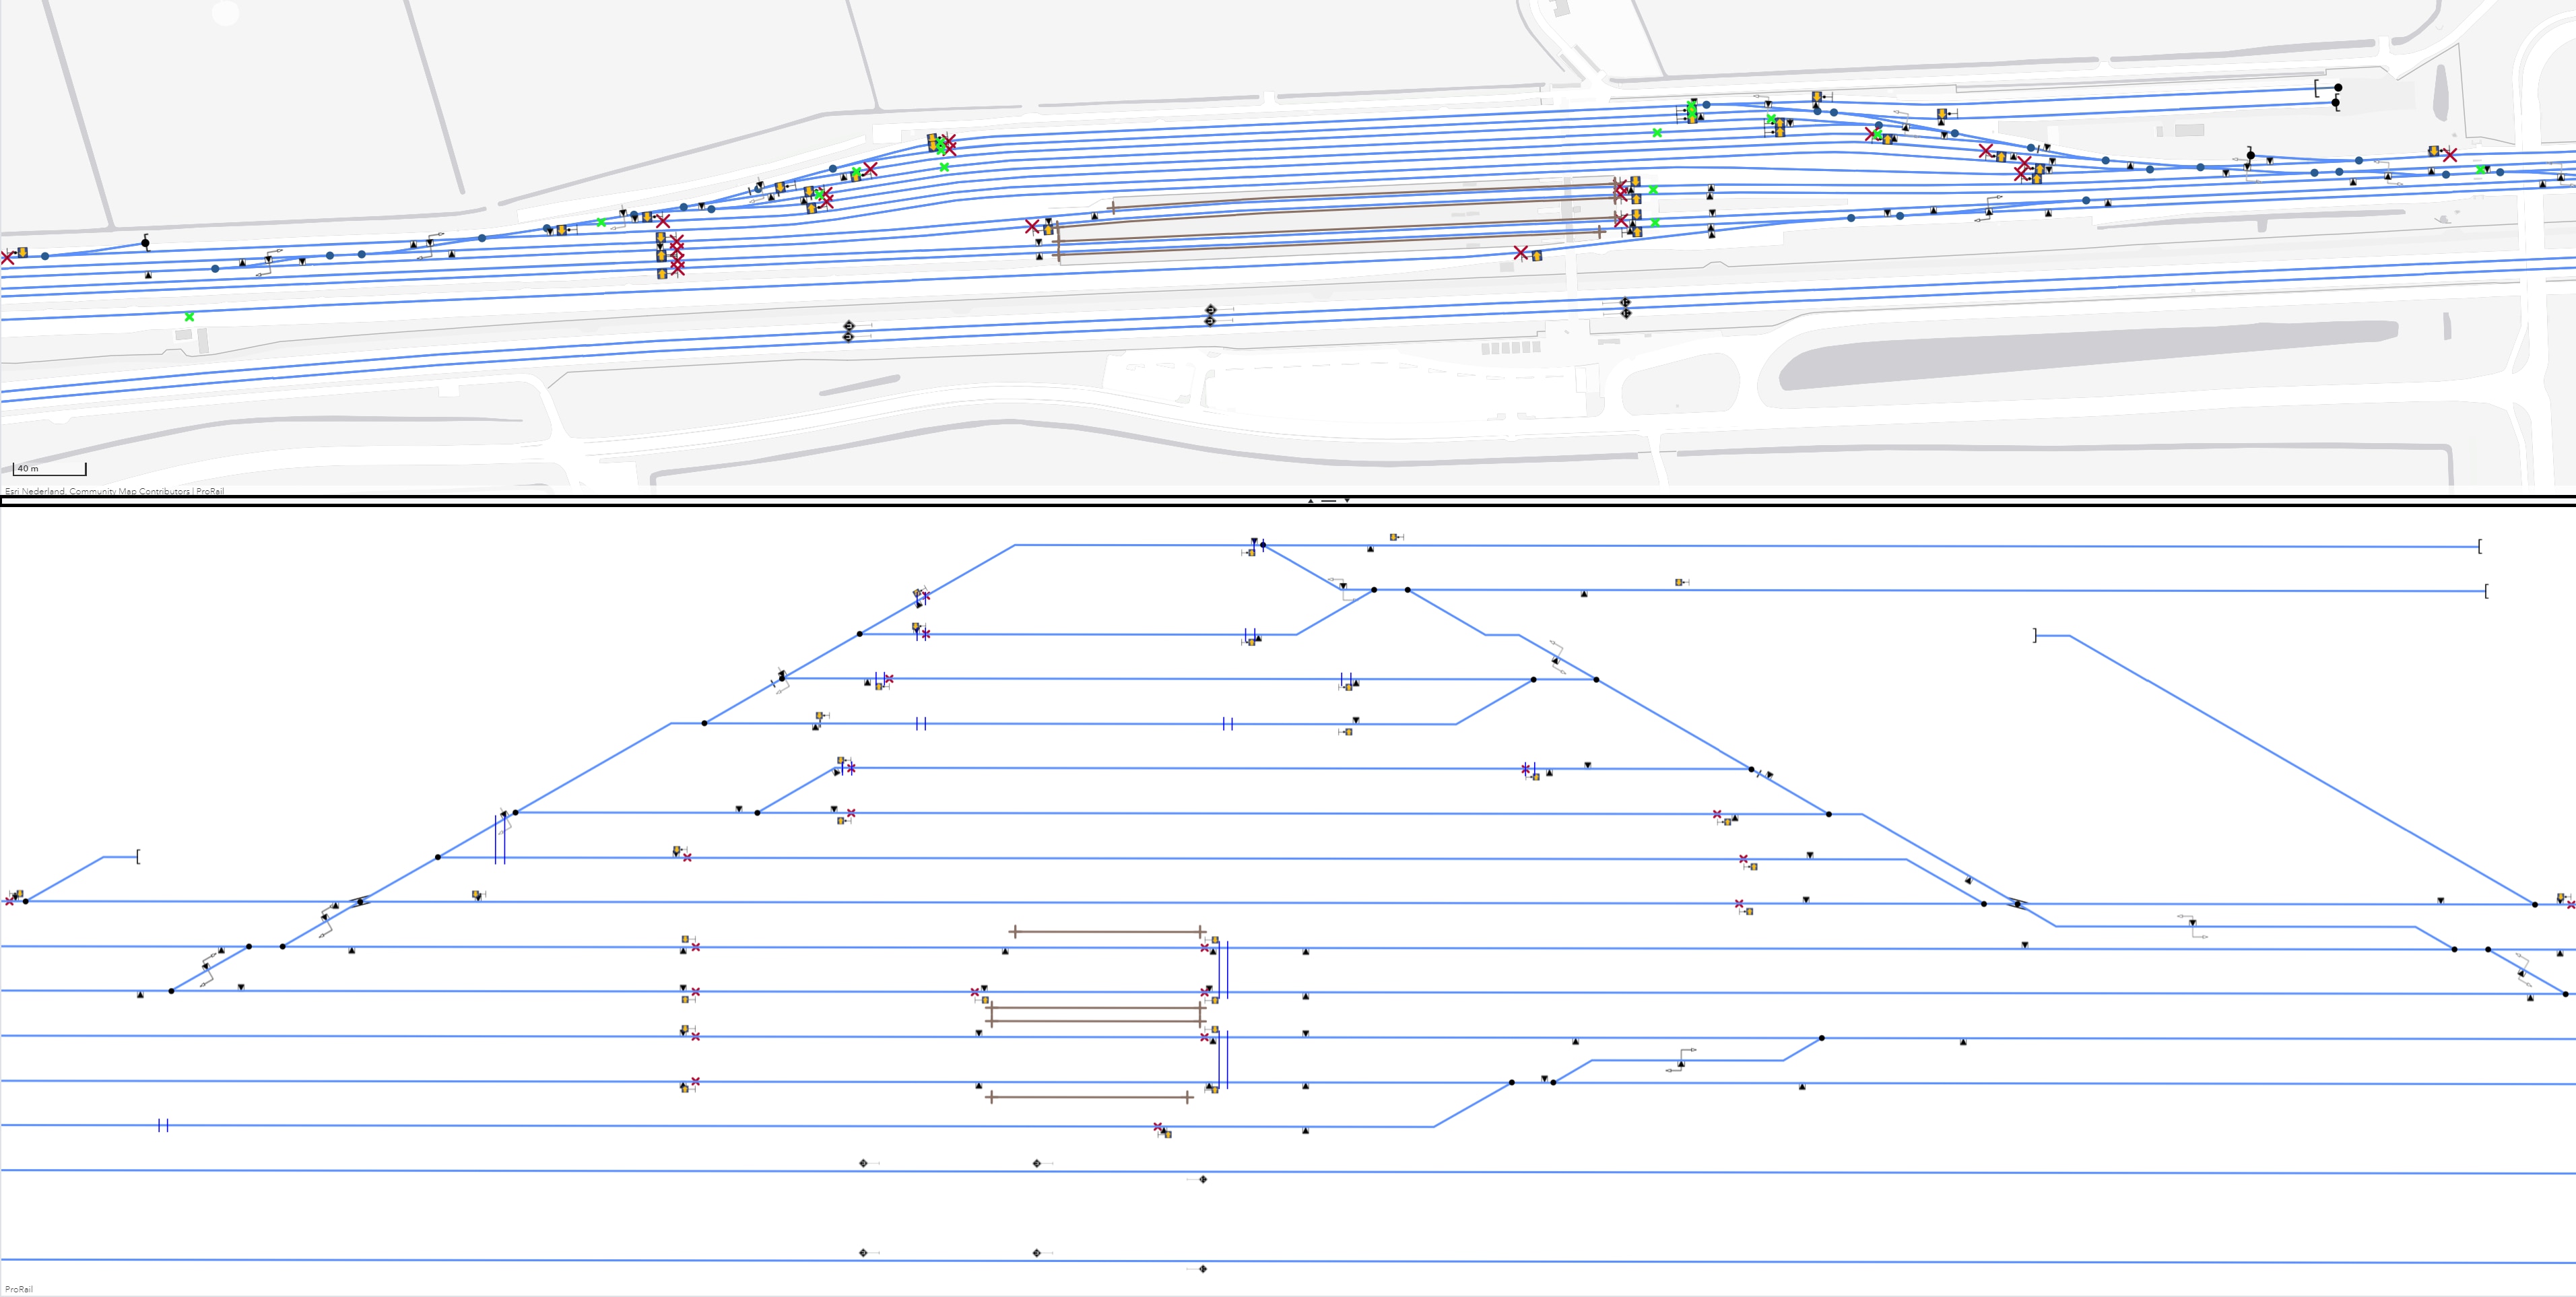Grab the horizontal dash handle between the panes
2576x1297 pixels.
(x=1328, y=500)
